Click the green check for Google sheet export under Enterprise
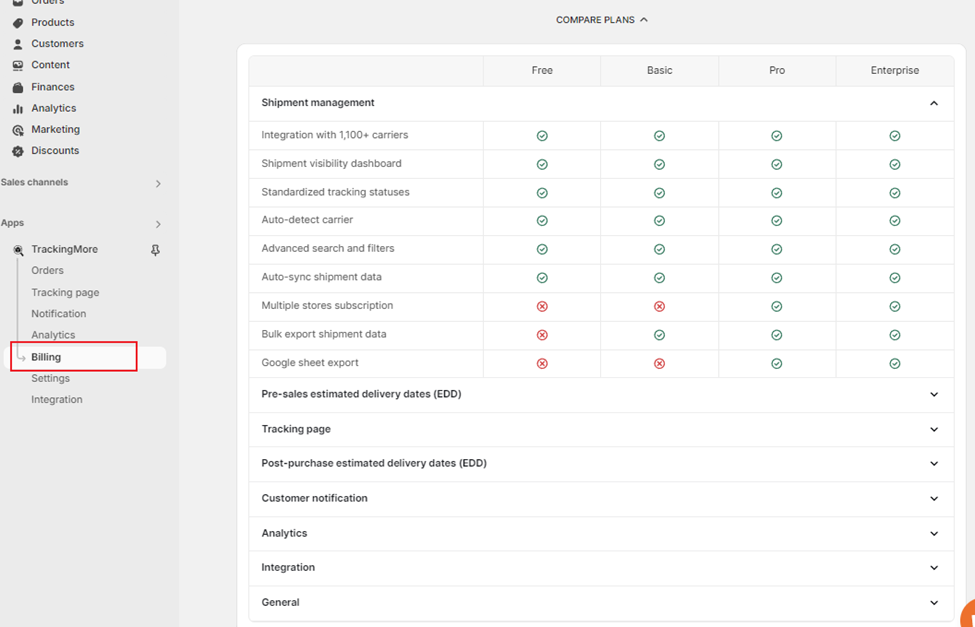The height and width of the screenshot is (627, 975). [x=893, y=363]
